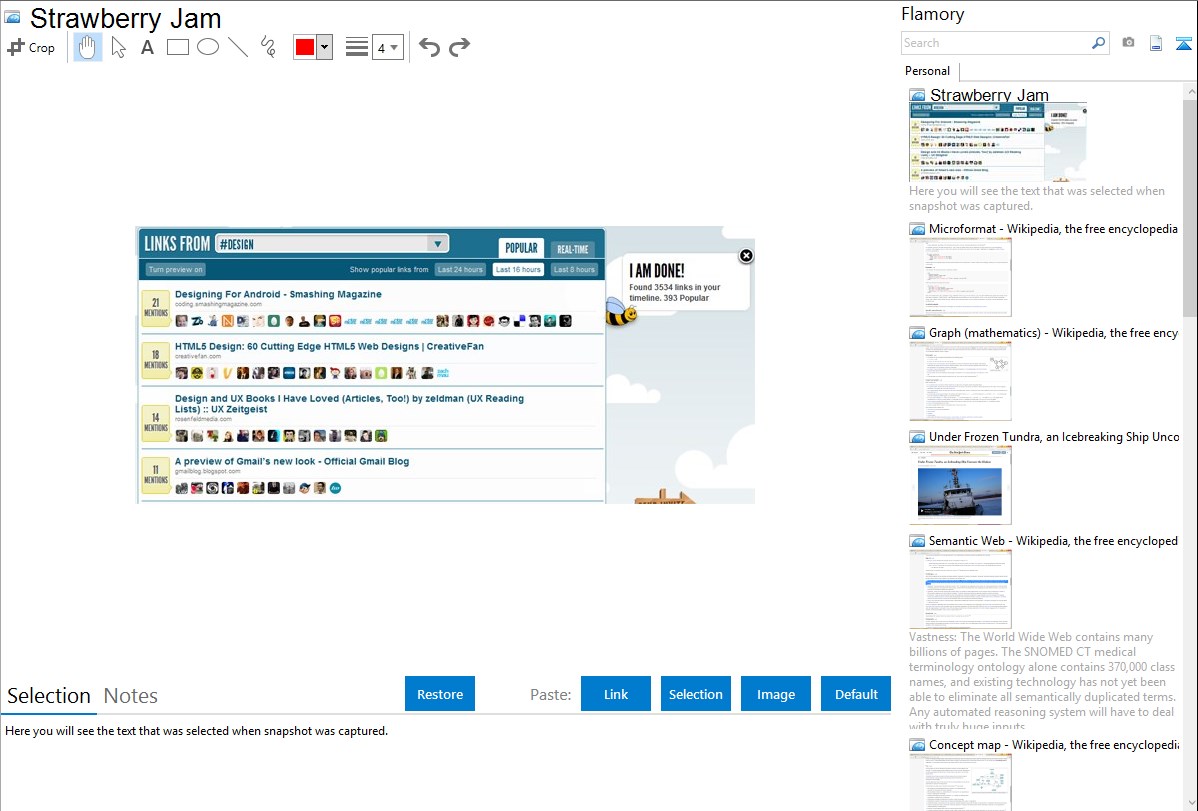Select the straight line tool

(238, 47)
